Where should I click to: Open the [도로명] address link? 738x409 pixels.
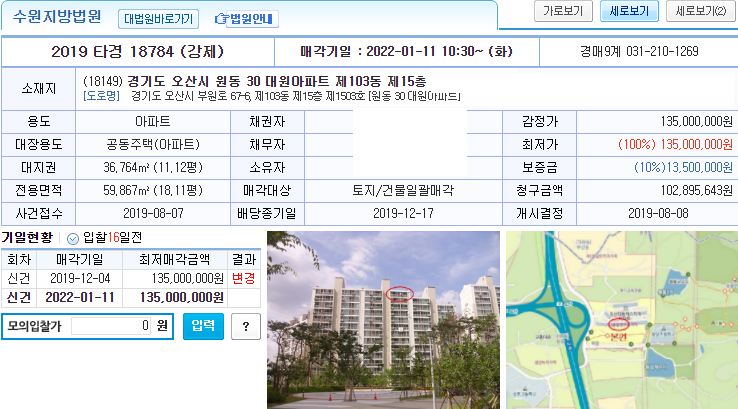(x=102, y=96)
